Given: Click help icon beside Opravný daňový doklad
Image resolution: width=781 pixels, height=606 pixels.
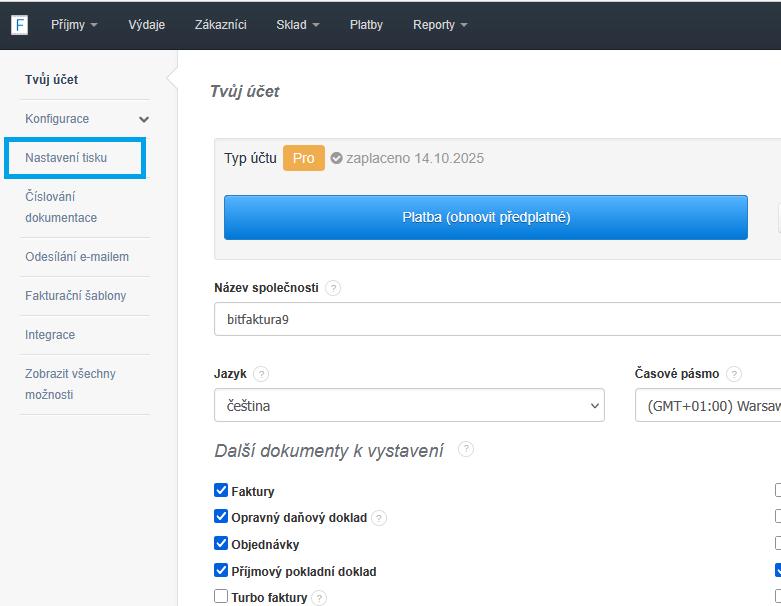Looking at the screenshot, I should pyautogui.click(x=379, y=518).
